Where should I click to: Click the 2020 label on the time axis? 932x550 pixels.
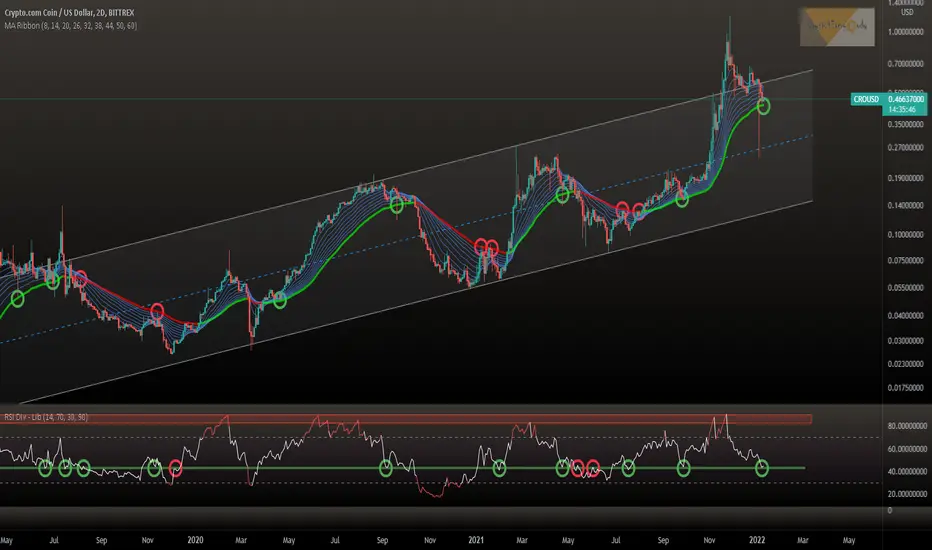195,540
